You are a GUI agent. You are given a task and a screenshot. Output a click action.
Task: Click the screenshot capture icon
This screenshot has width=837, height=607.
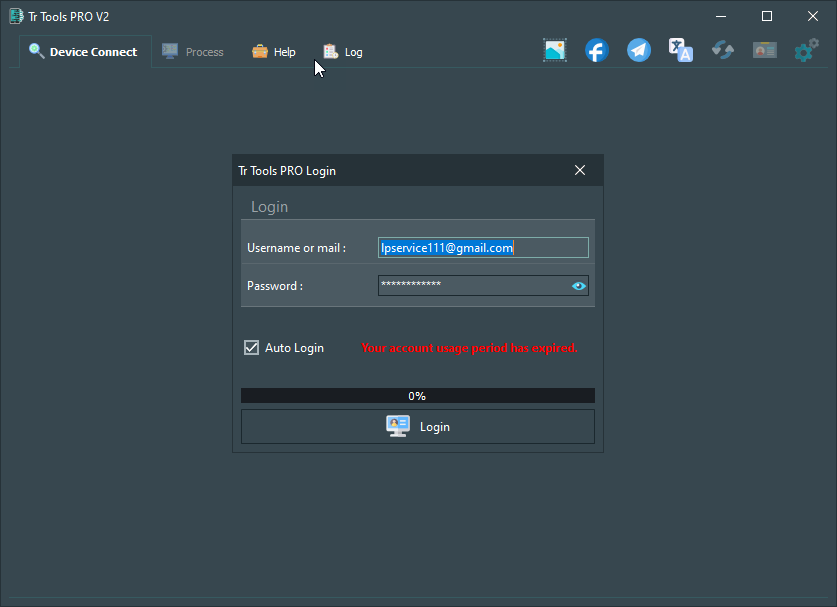pos(555,50)
